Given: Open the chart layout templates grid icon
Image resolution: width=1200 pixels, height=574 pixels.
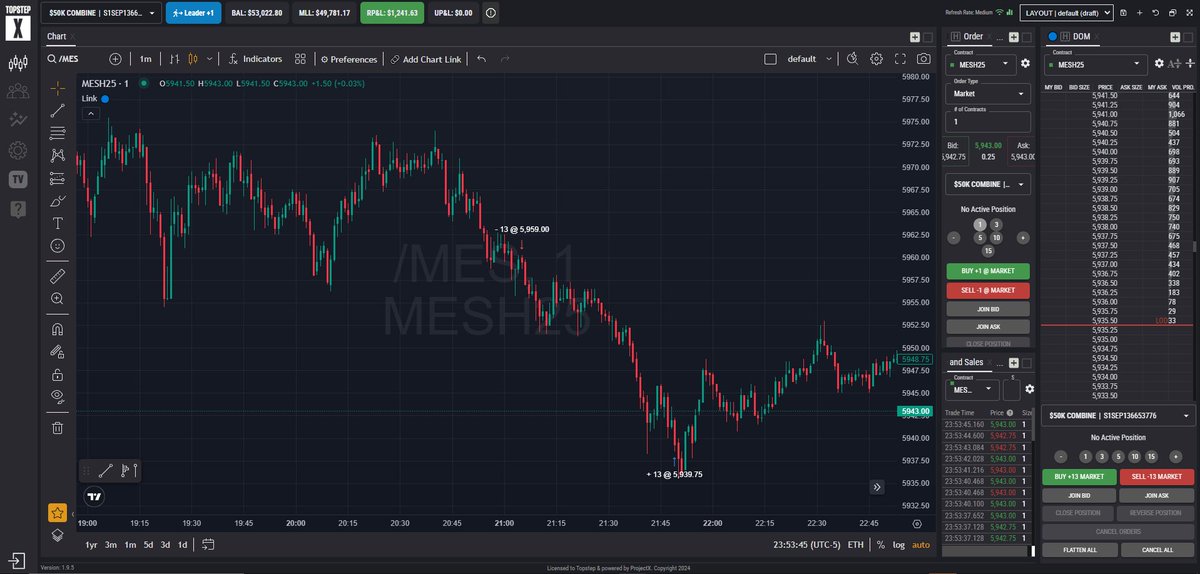Looking at the screenshot, I should pos(300,59).
